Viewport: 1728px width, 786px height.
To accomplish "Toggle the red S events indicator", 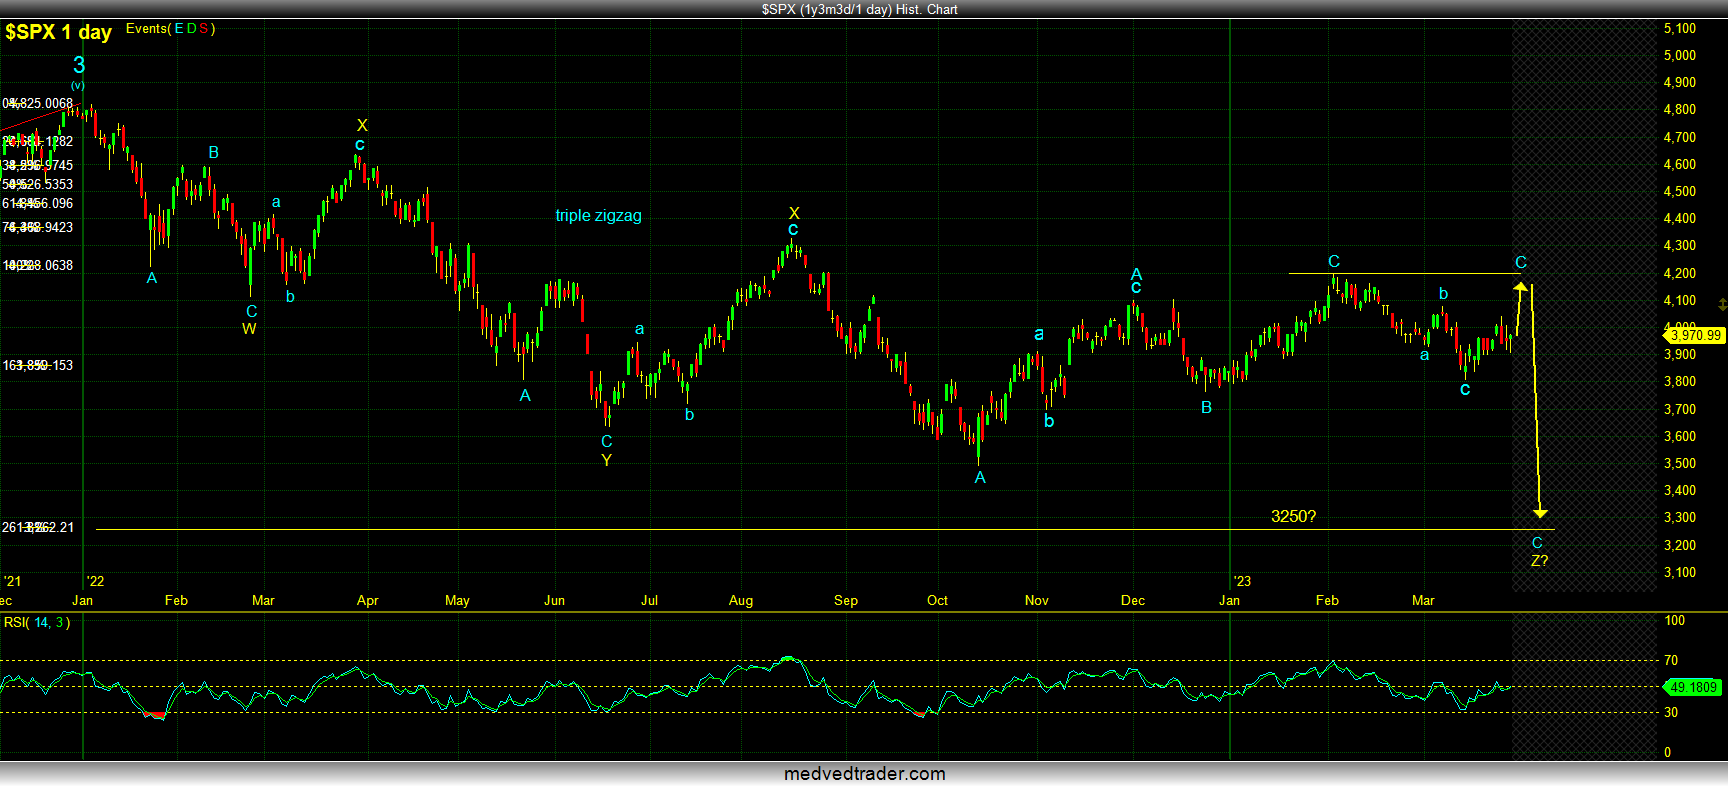I will pos(203,29).
